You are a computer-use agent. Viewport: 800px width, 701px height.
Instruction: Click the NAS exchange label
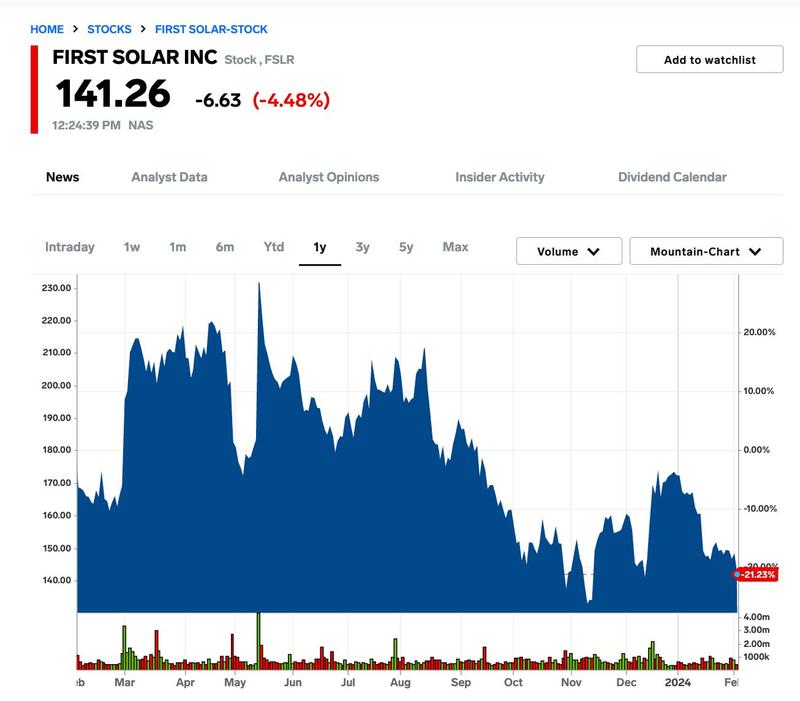tap(141, 125)
